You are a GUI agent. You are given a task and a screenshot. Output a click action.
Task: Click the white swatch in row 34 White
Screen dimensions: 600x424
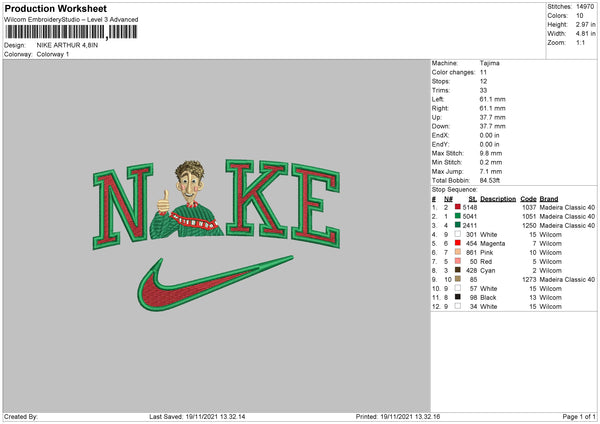(x=458, y=306)
